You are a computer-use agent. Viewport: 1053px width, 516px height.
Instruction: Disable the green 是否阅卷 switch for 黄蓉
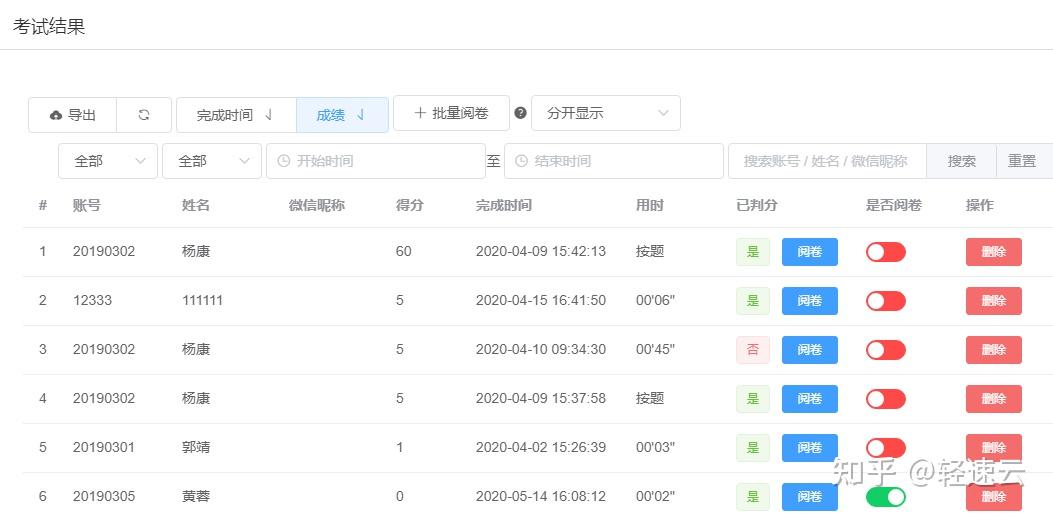885,497
